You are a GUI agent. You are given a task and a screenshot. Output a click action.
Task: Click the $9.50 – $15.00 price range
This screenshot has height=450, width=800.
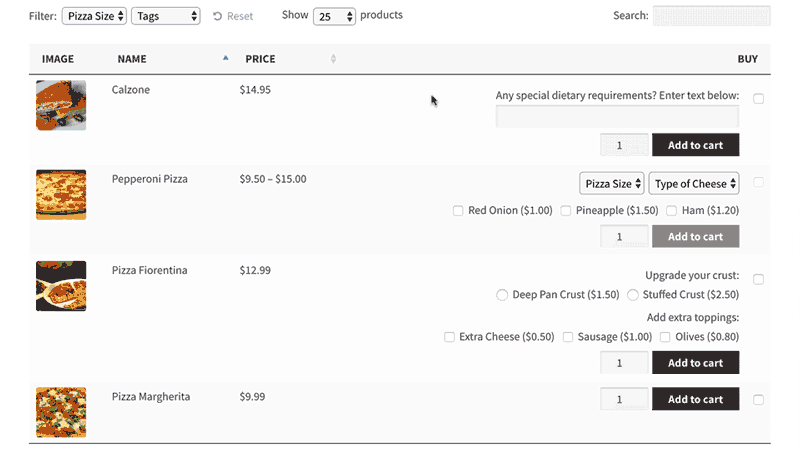273,179
